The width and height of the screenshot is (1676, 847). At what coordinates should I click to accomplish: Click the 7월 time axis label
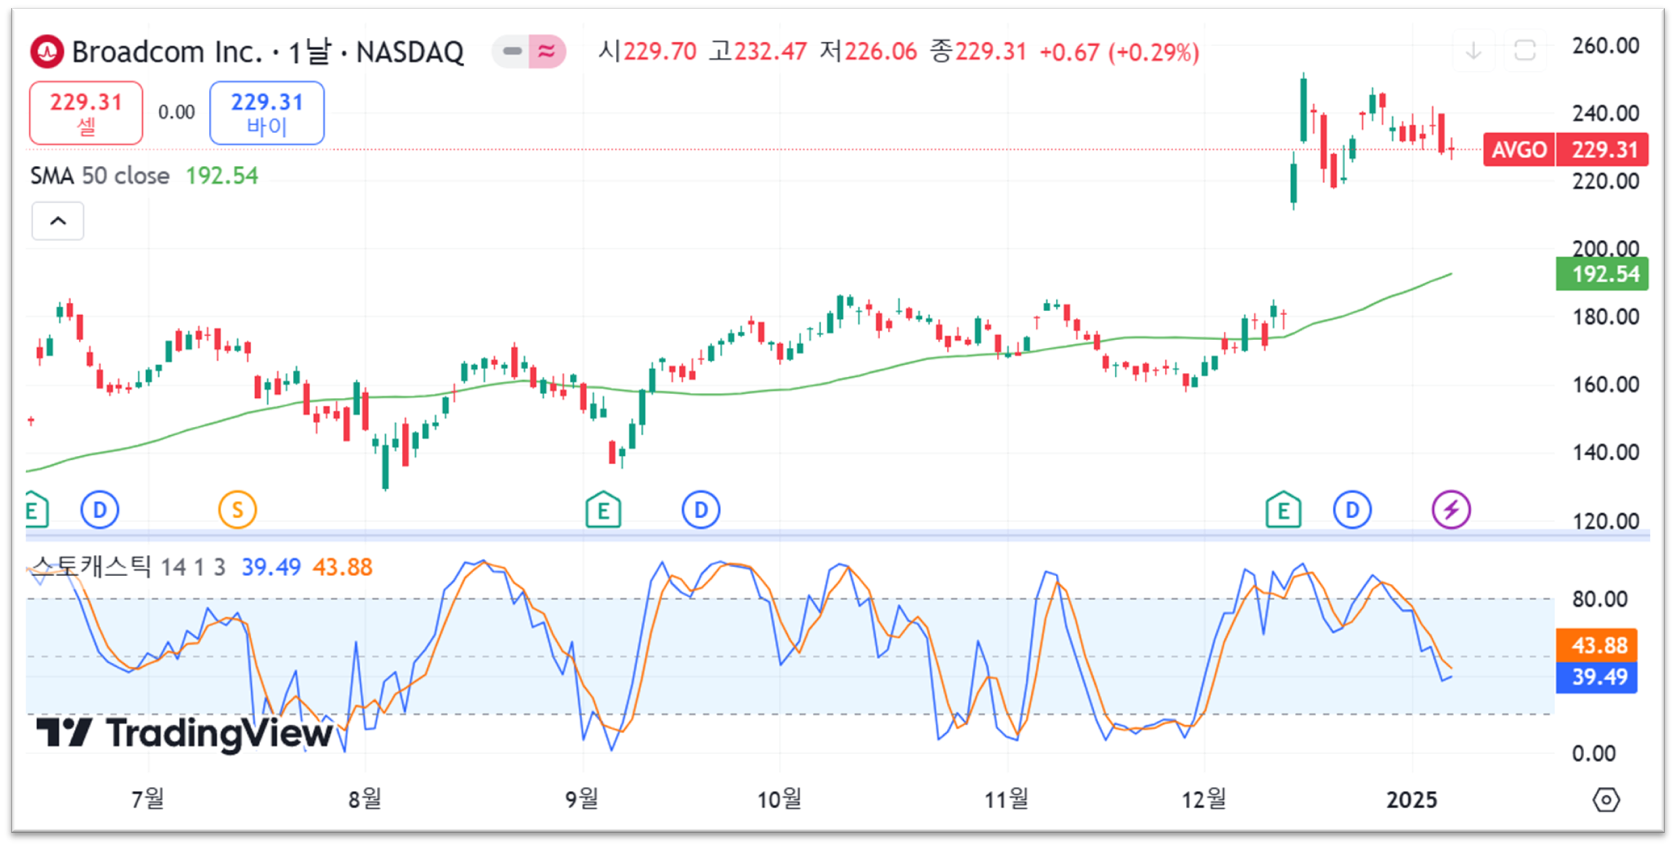coord(148,799)
